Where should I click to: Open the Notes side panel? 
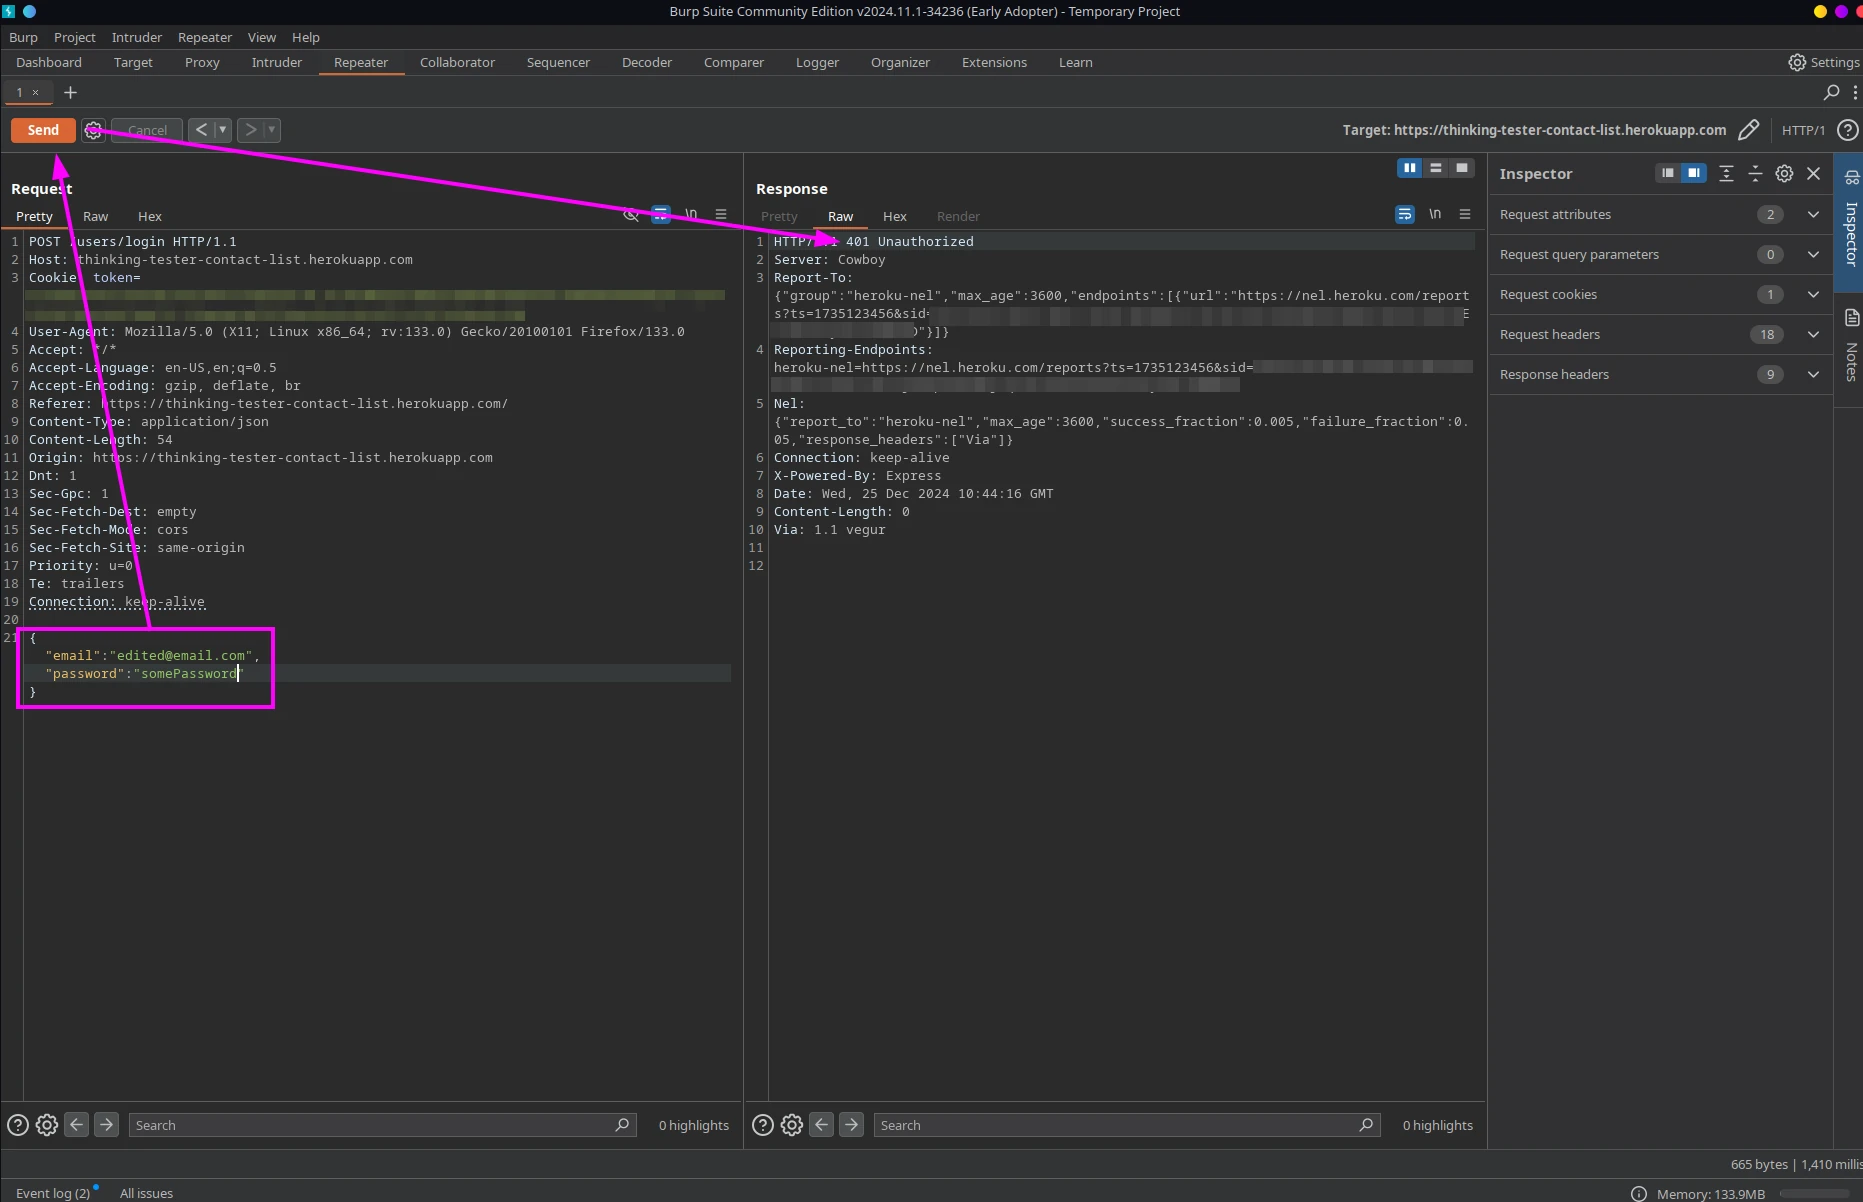click(x=1851, y=345)
